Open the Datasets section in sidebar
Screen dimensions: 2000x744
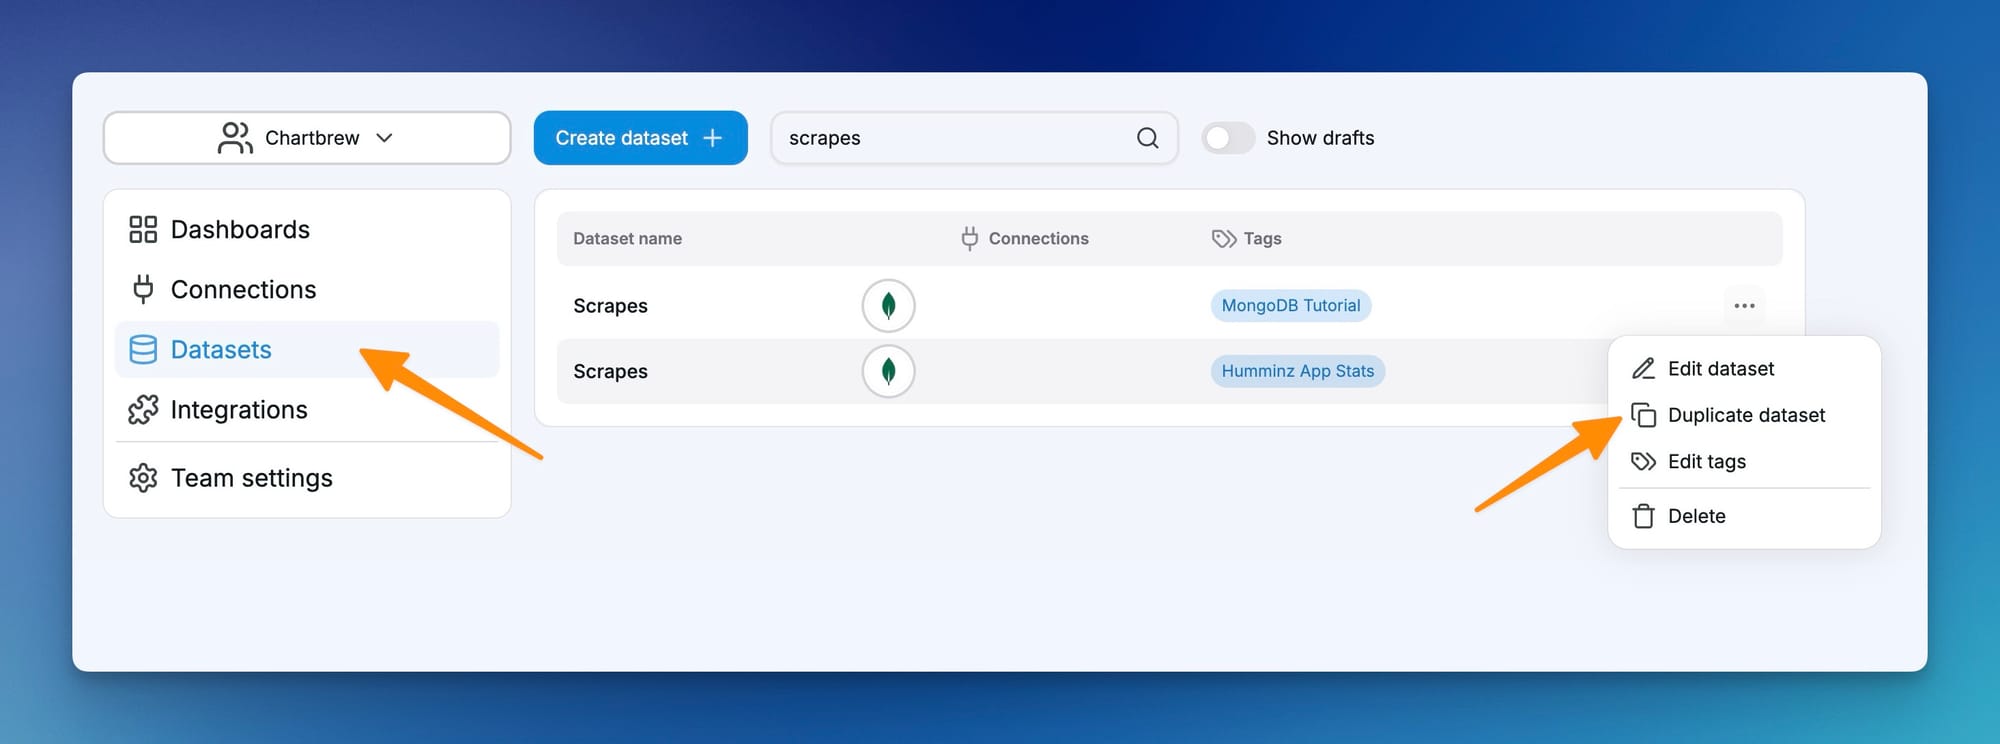221,350
